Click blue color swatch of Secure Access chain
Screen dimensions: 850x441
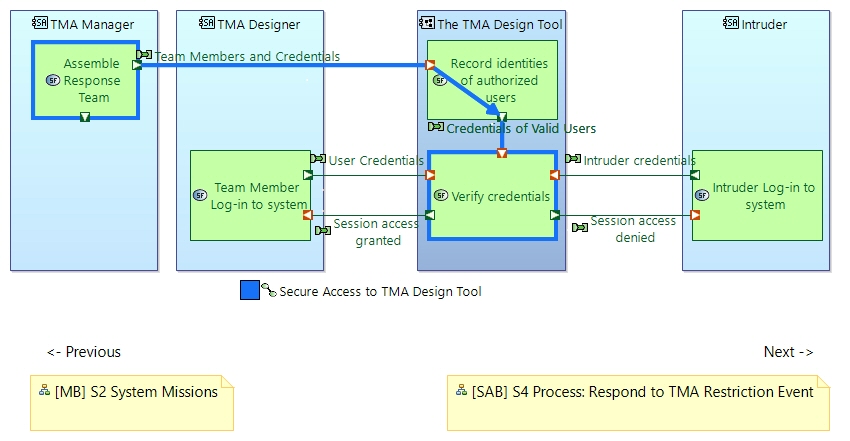point(250,290)
